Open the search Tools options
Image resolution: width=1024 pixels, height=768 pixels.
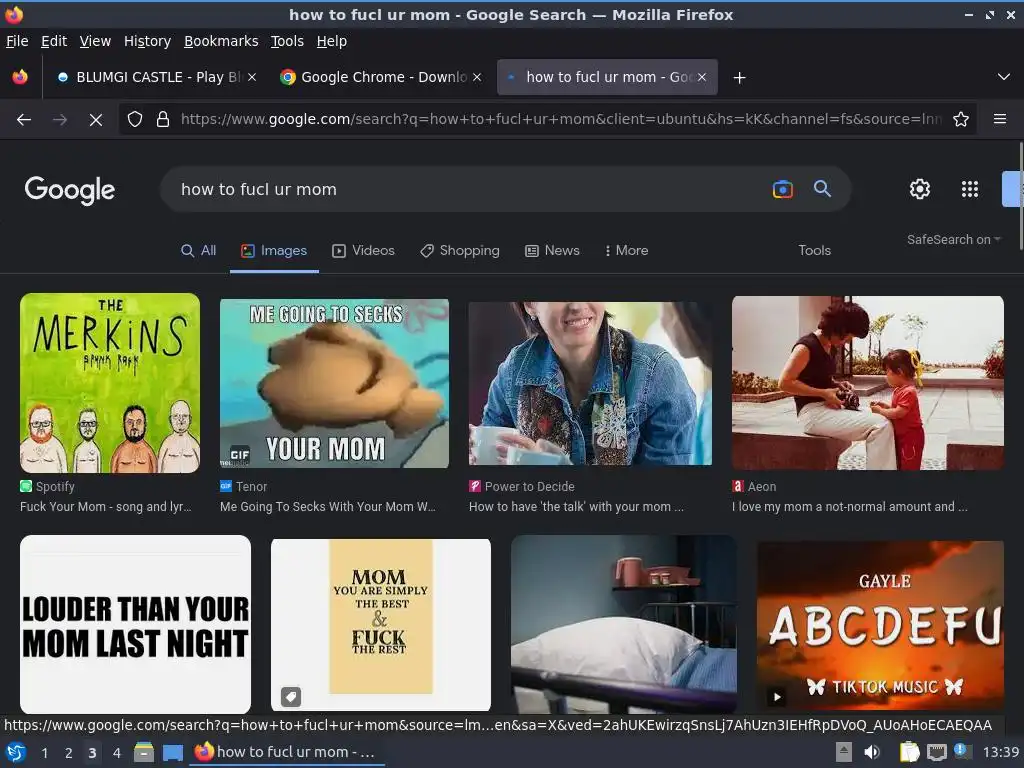pyautogui.click(x=814, y=251)
